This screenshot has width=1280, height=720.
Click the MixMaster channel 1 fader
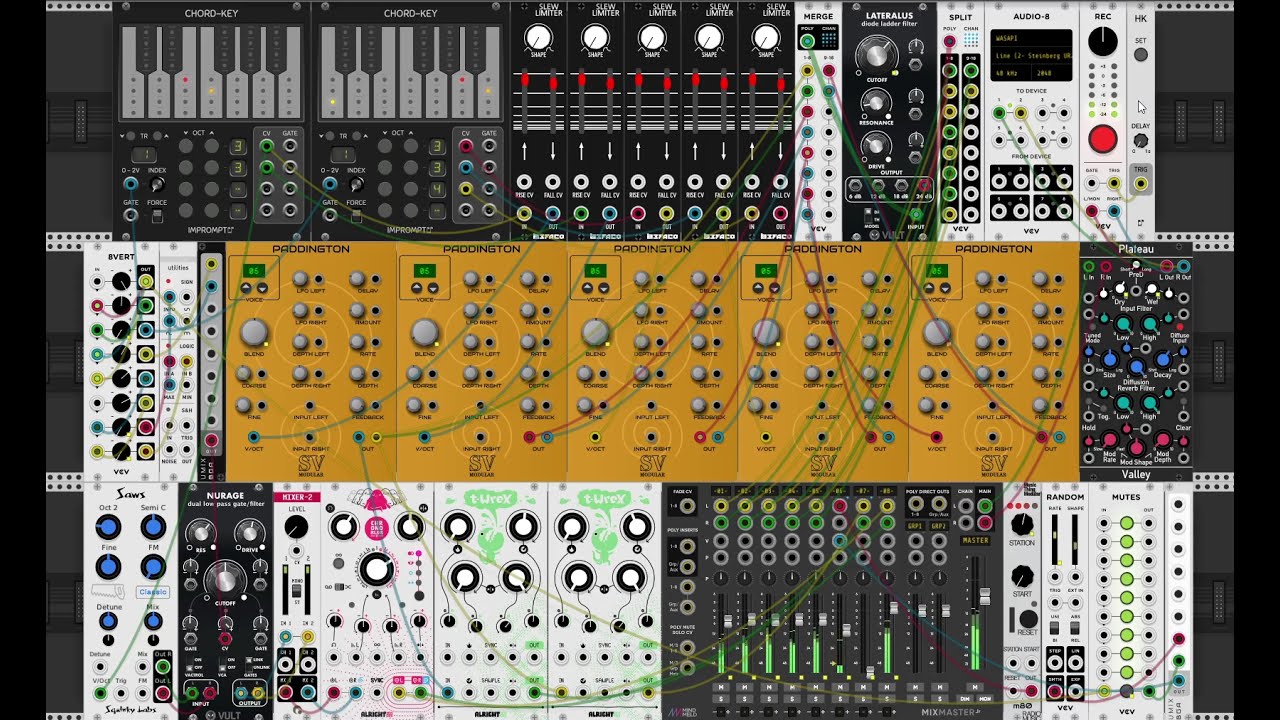tap(728, 621)
